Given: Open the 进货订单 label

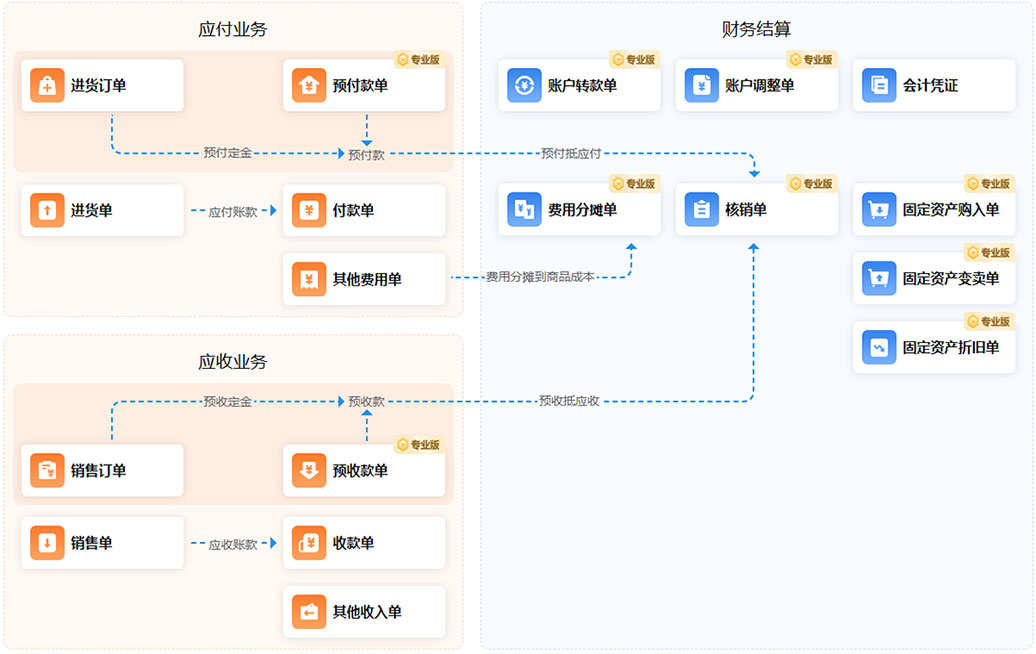Looking at the screenshot, I should tap(98, 85).
